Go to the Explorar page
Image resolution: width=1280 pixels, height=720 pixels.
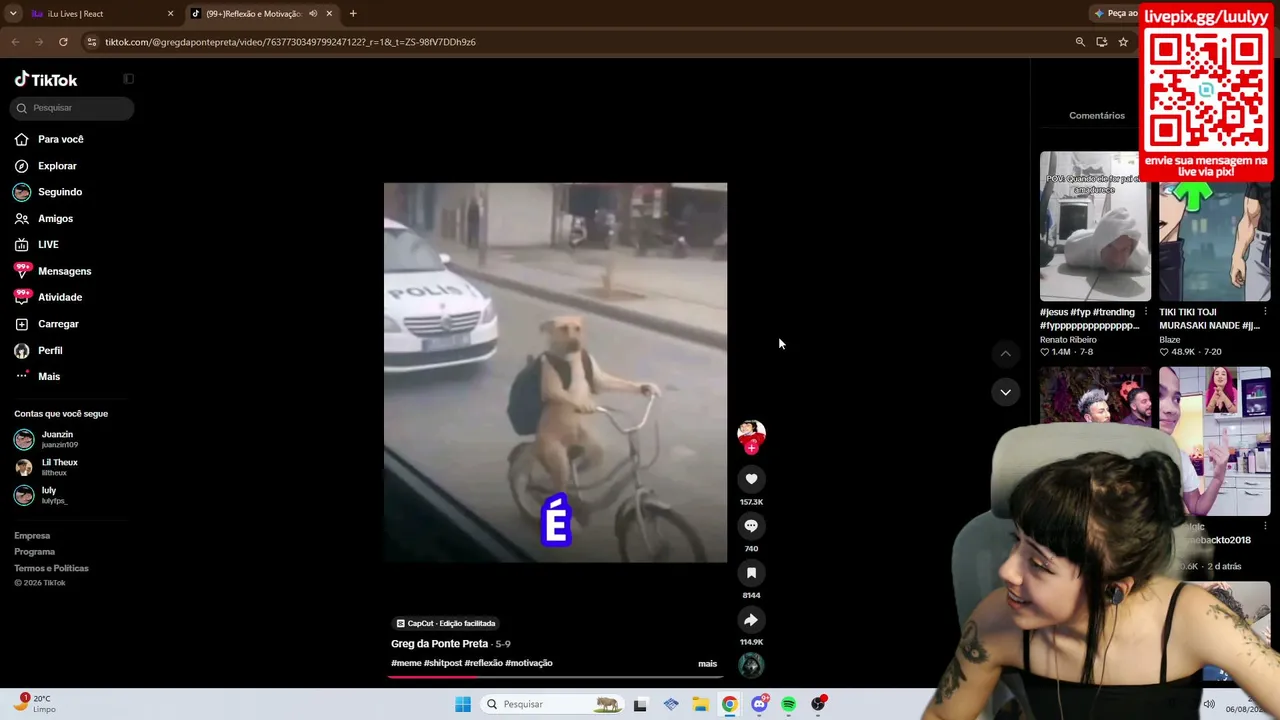point(46,166)
